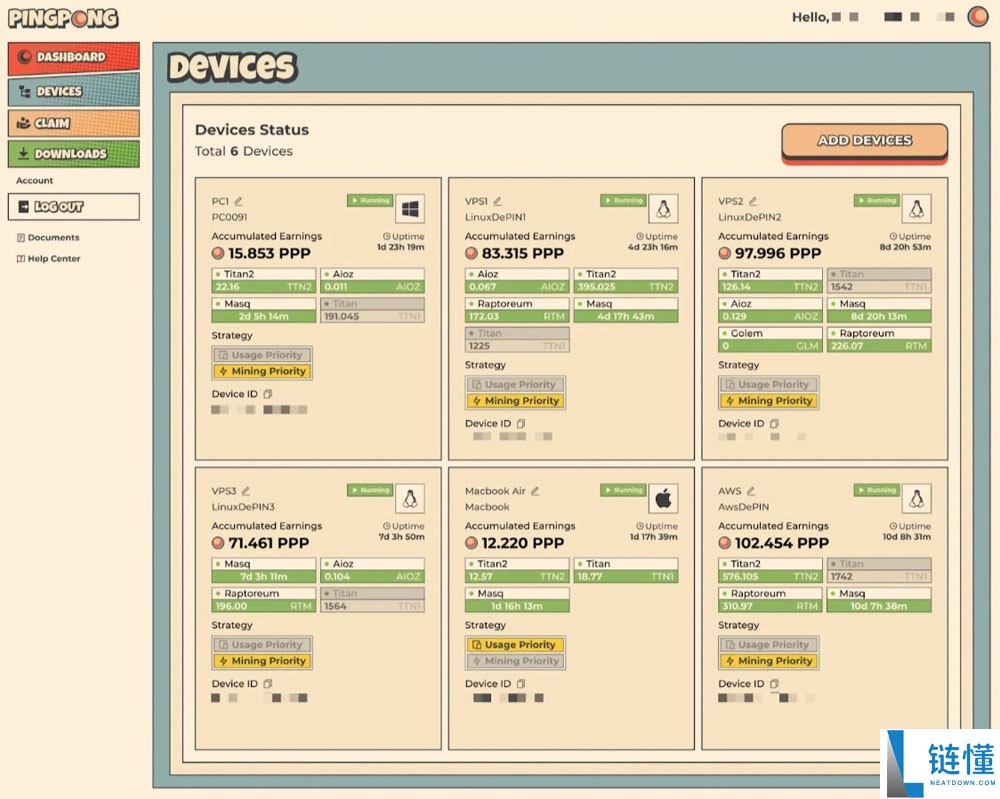Open the Documents link
The height and width of the screenshot is (799, 1000).
(x=48, y=237)
